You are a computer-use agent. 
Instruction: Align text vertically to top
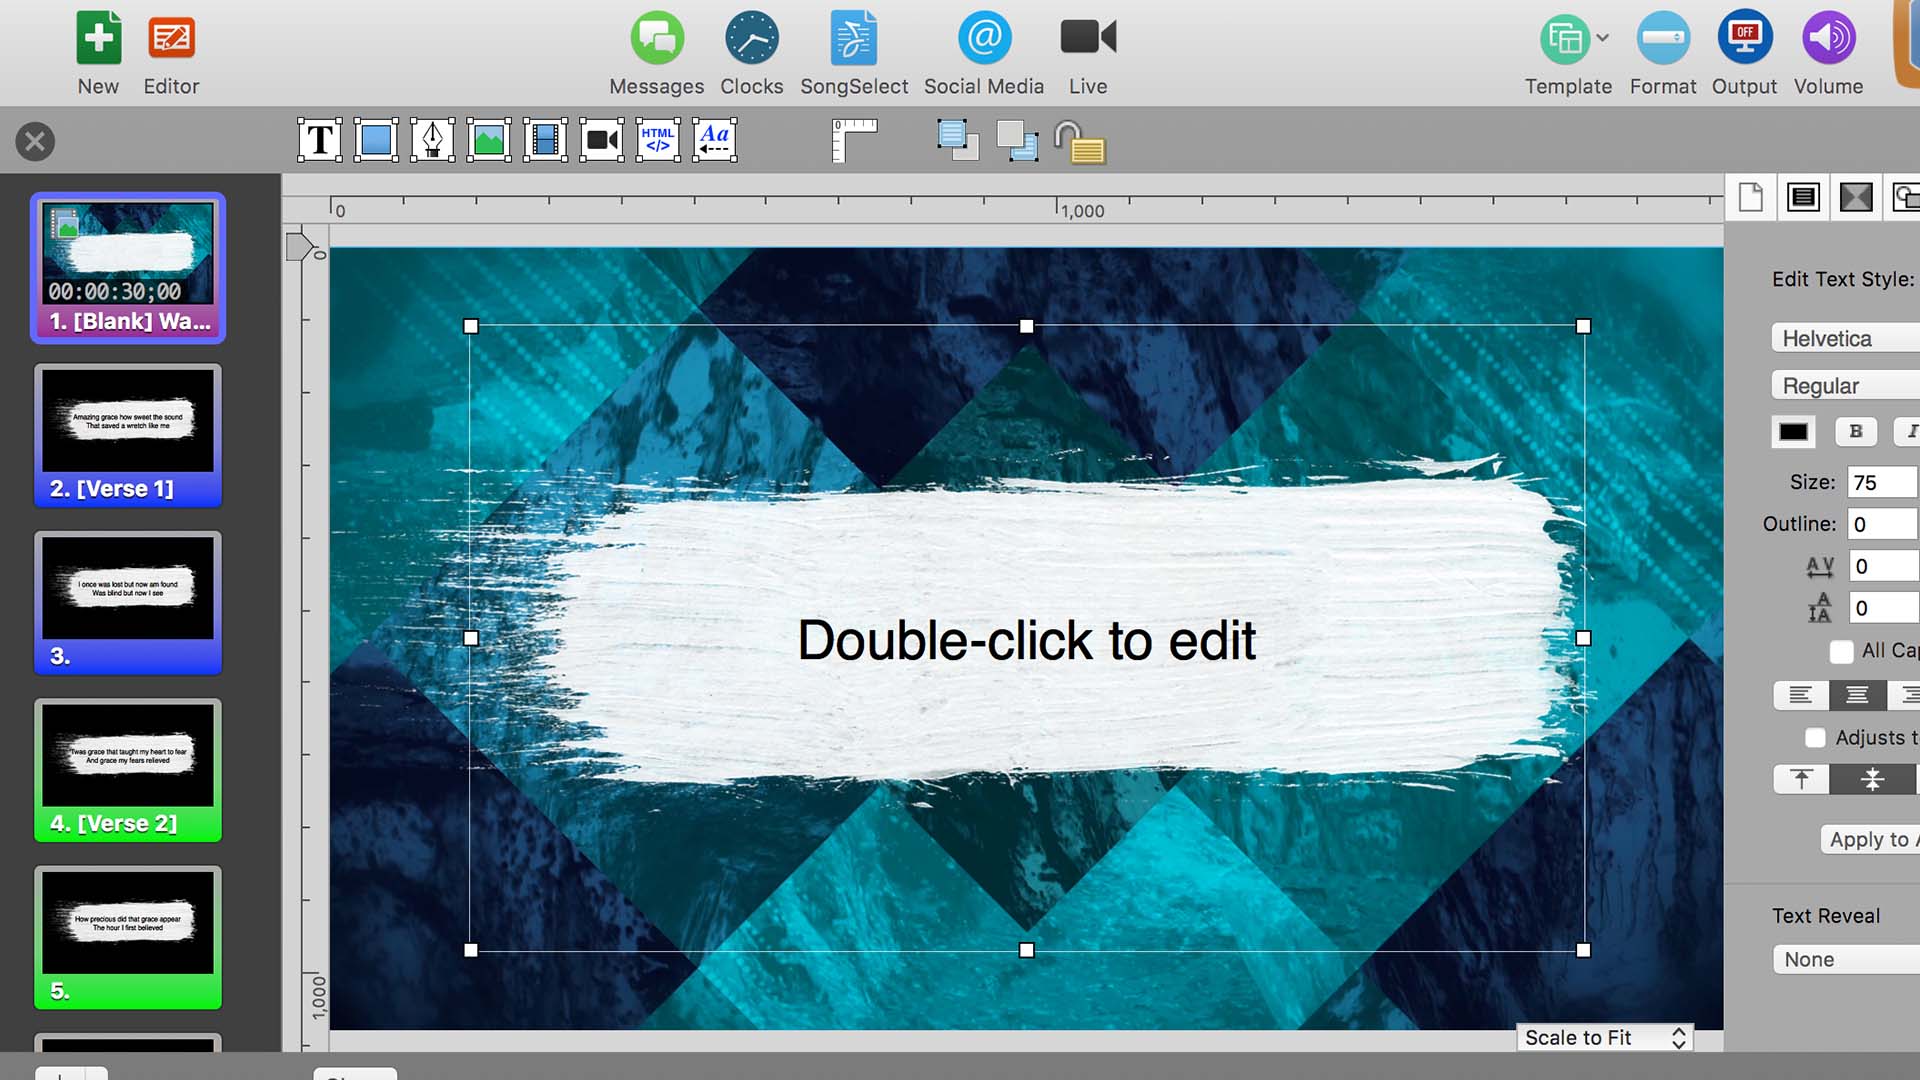point(1801,779)
